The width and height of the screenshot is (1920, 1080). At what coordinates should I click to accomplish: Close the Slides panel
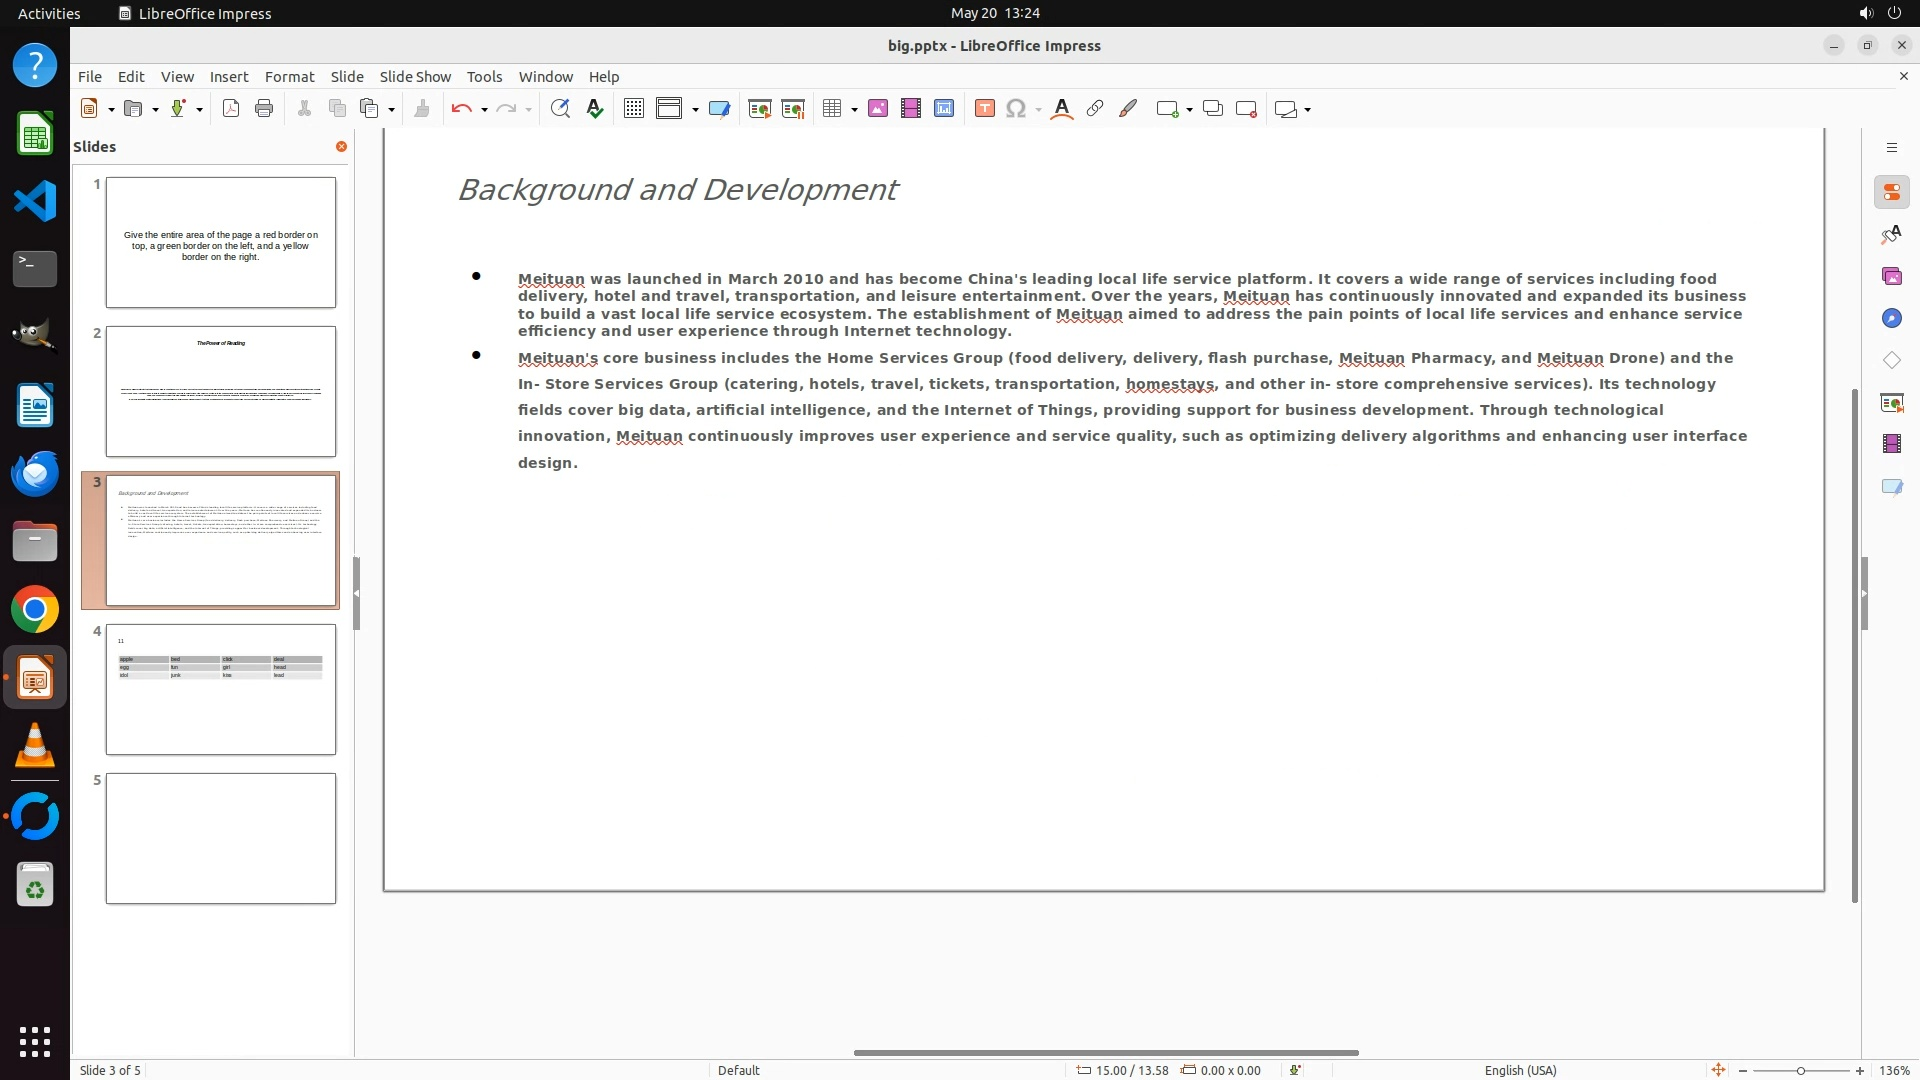tap(341, 146)
